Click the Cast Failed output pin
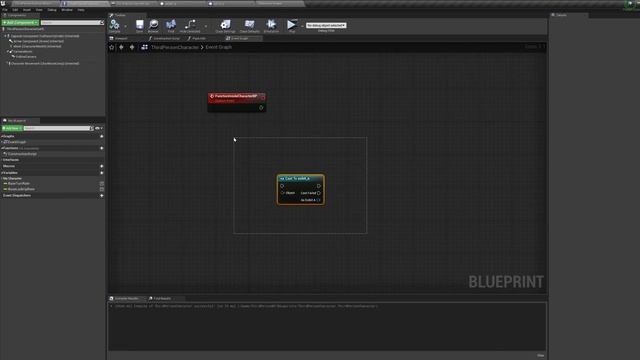This screenshot has height=360, width=640. (x=319, y=193)
